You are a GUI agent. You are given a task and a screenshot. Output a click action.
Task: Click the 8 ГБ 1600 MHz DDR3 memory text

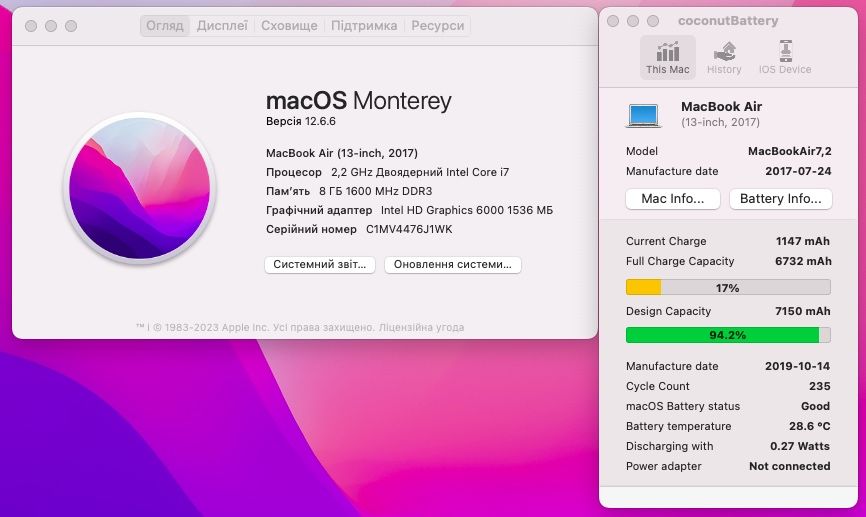point(376,191)
